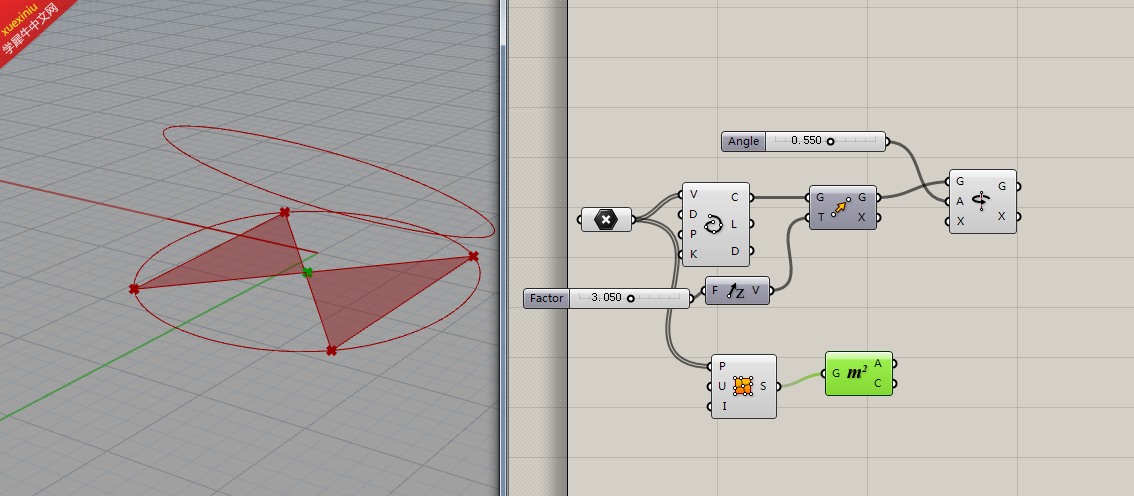Click the C output of Circle component
The height and width of the screenshot is (496, 1134).
pyautogui.click(x=735, y=197)
